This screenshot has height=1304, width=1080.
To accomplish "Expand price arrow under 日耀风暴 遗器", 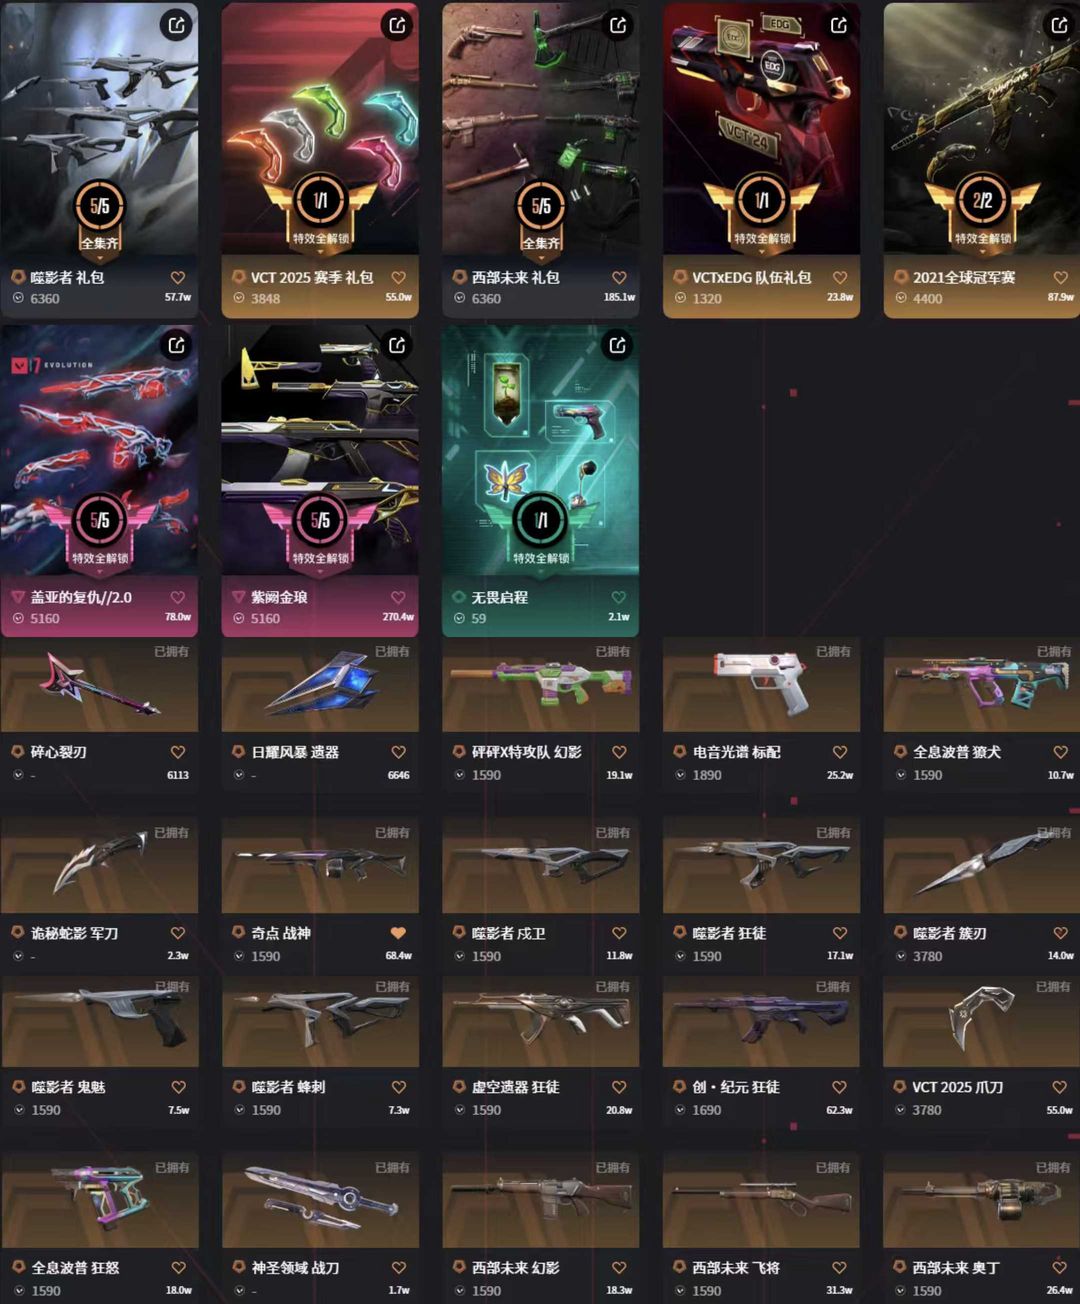I will point(239,775).
